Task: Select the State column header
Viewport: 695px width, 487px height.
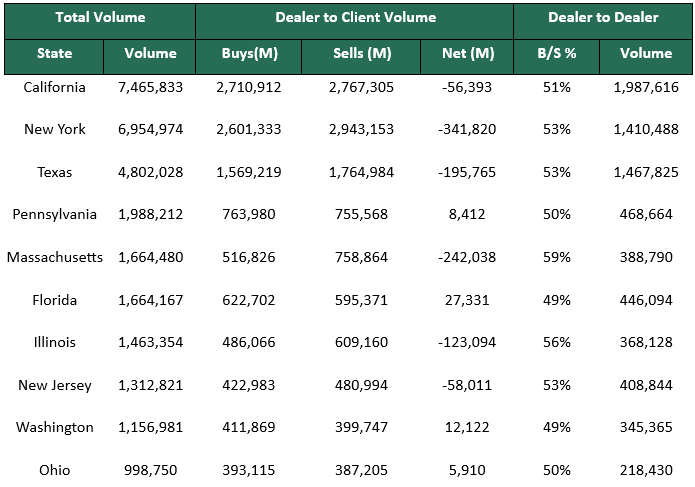Action: click(54, 54)
